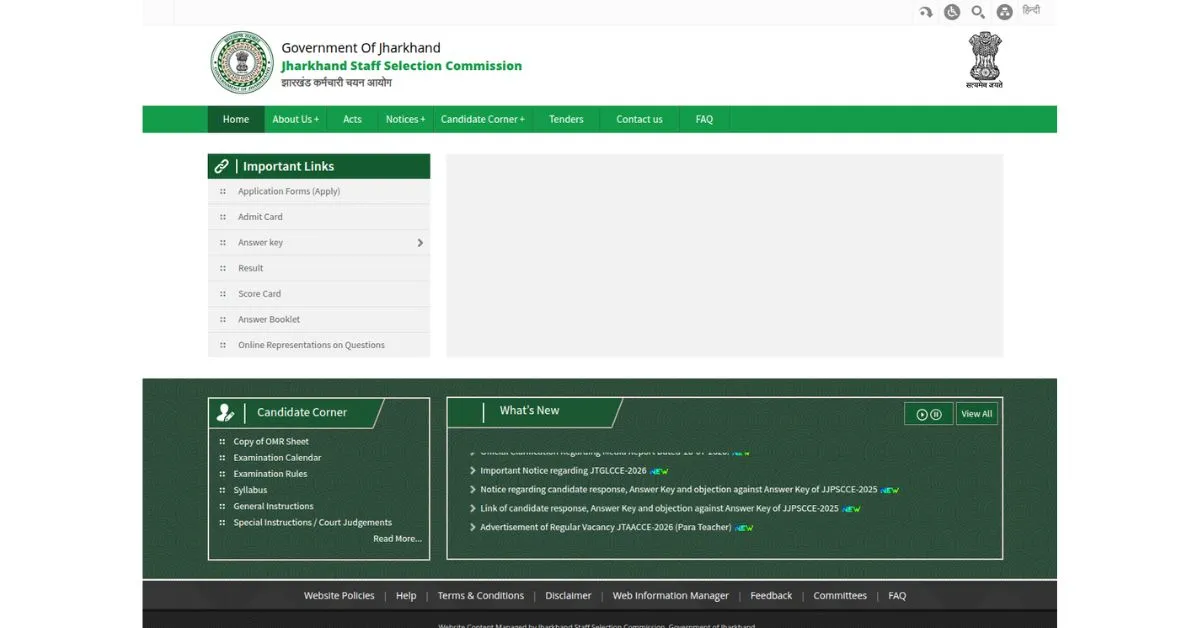Open Web Information Manager footer link
The width and height of the screenshot is (1200, 628).
pos(671,596)
